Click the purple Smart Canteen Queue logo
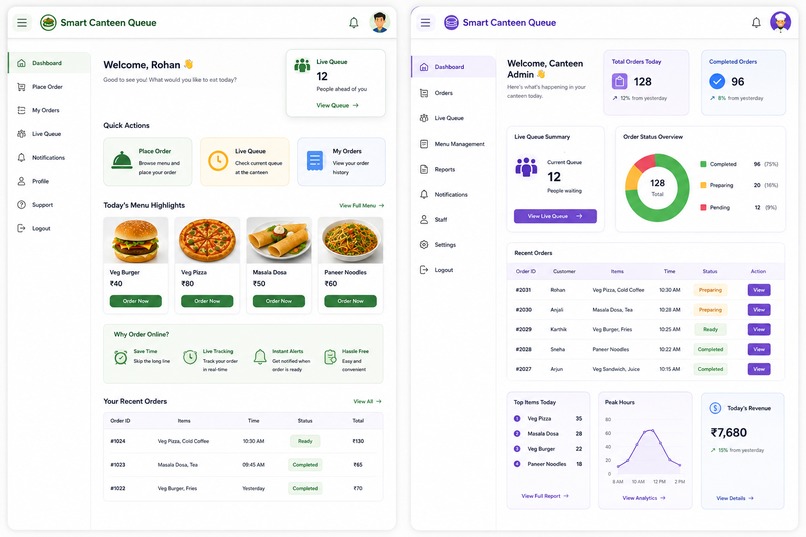Viewport: 806px width, 537px height. [451, 23]
